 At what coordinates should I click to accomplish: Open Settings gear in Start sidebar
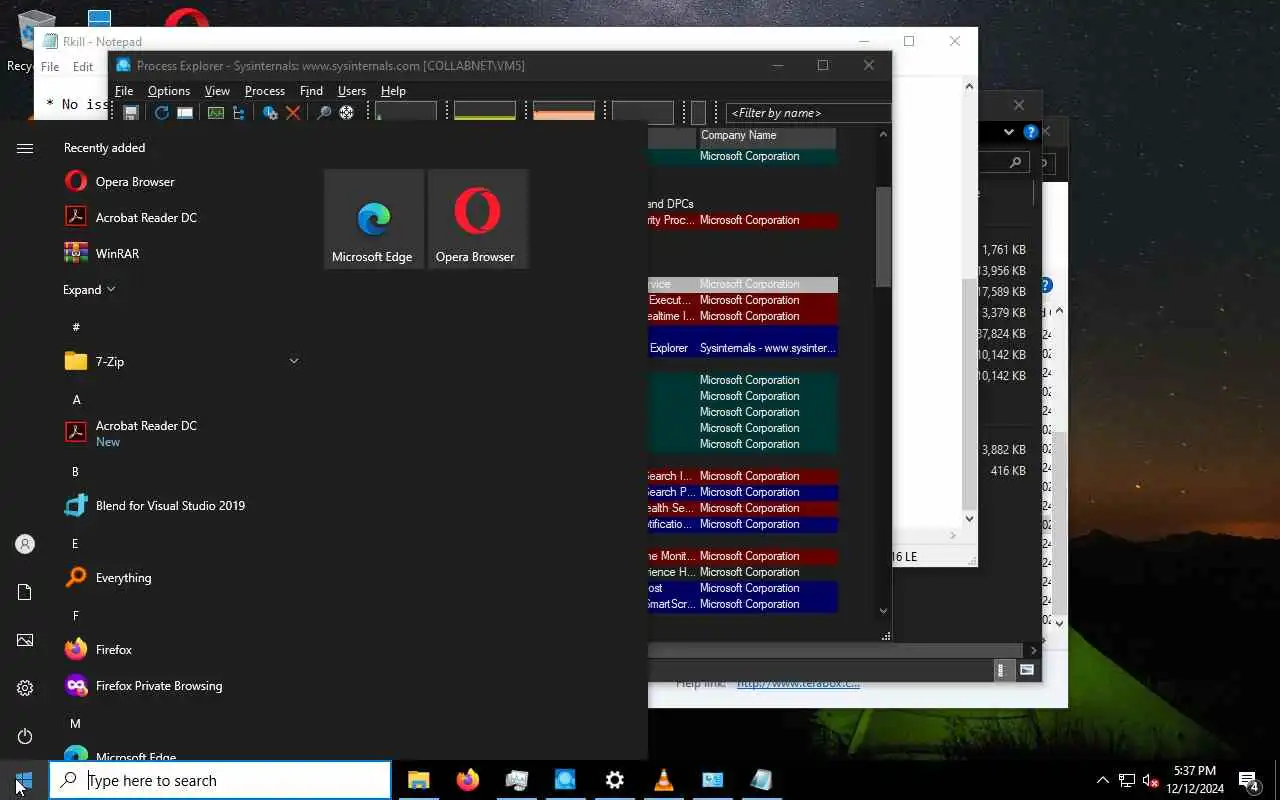click(x=25, y=688)
